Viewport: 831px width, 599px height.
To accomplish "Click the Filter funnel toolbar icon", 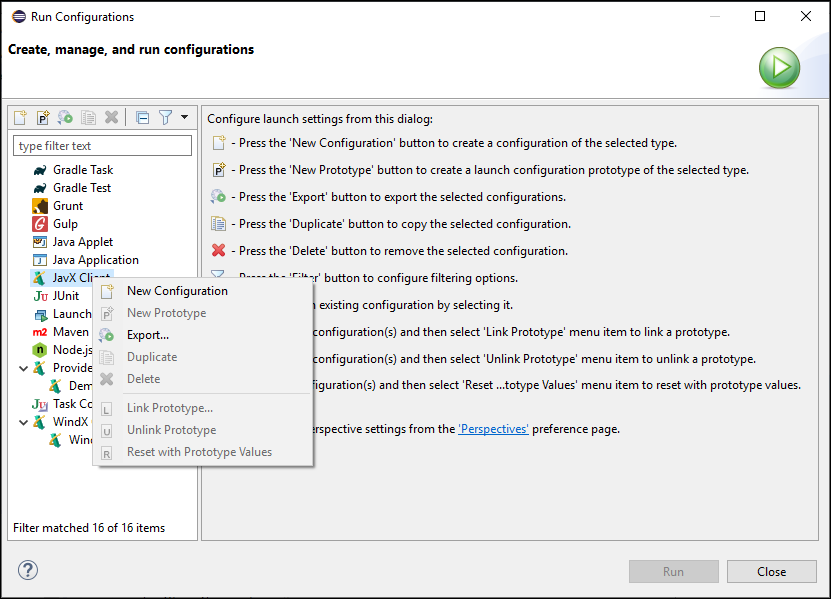I will pyautogui.click(x=165, y=117).
